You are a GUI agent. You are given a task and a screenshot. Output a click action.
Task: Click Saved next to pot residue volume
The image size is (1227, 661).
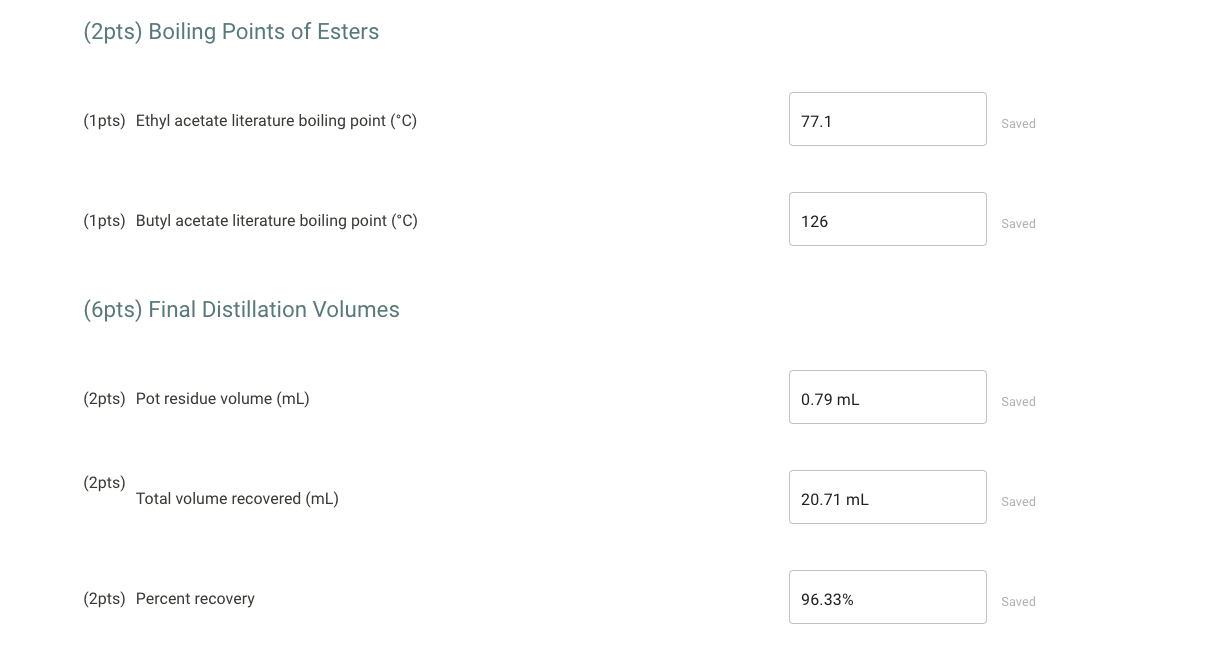click(1018, 401)
